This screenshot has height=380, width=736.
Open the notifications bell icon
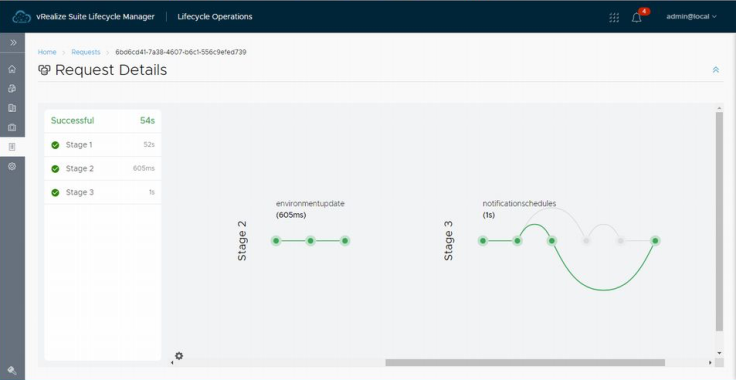click(636, 18)
